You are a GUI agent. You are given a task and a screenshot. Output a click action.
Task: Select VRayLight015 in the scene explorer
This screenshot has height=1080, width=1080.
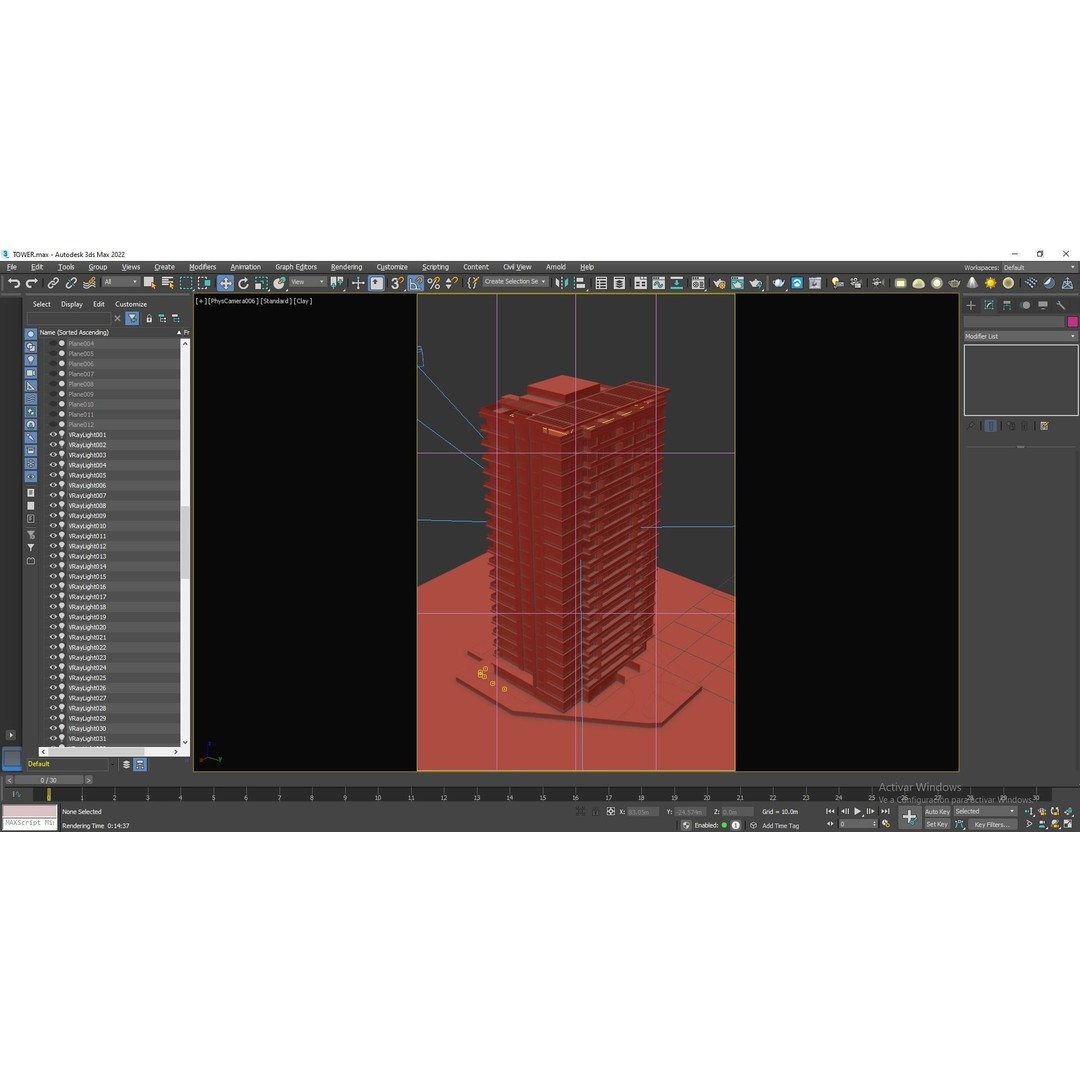click(87, 577)
